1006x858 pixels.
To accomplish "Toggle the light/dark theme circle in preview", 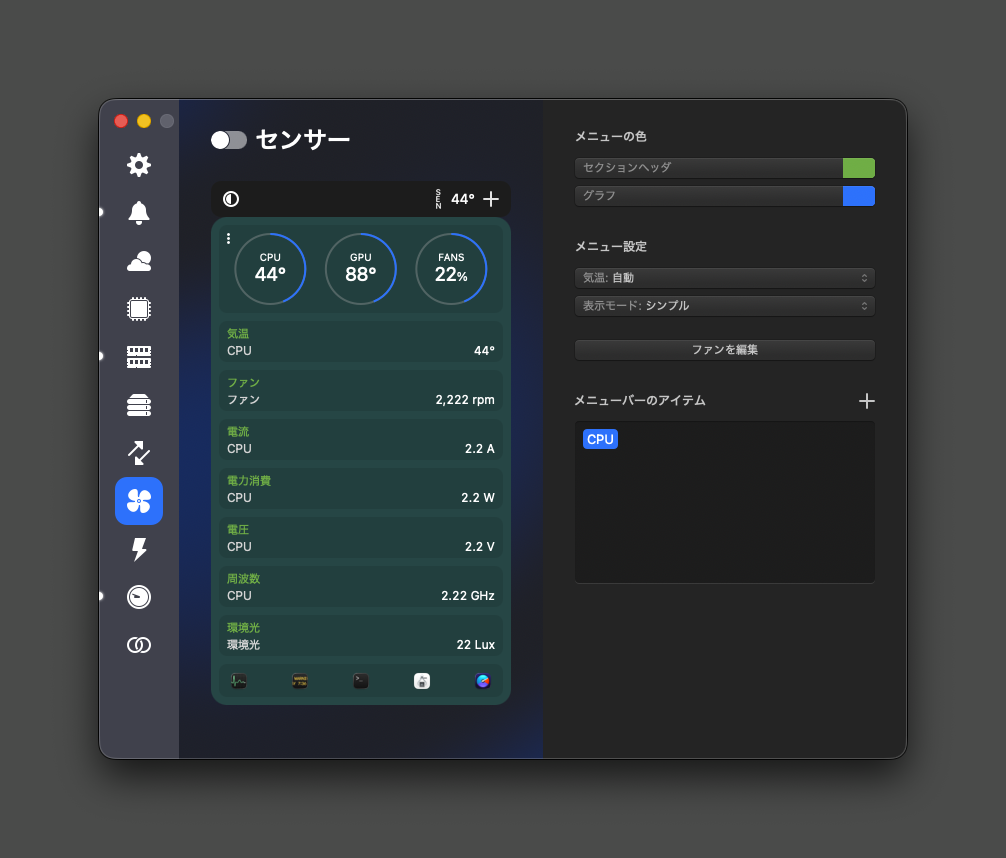I will 231,199.
